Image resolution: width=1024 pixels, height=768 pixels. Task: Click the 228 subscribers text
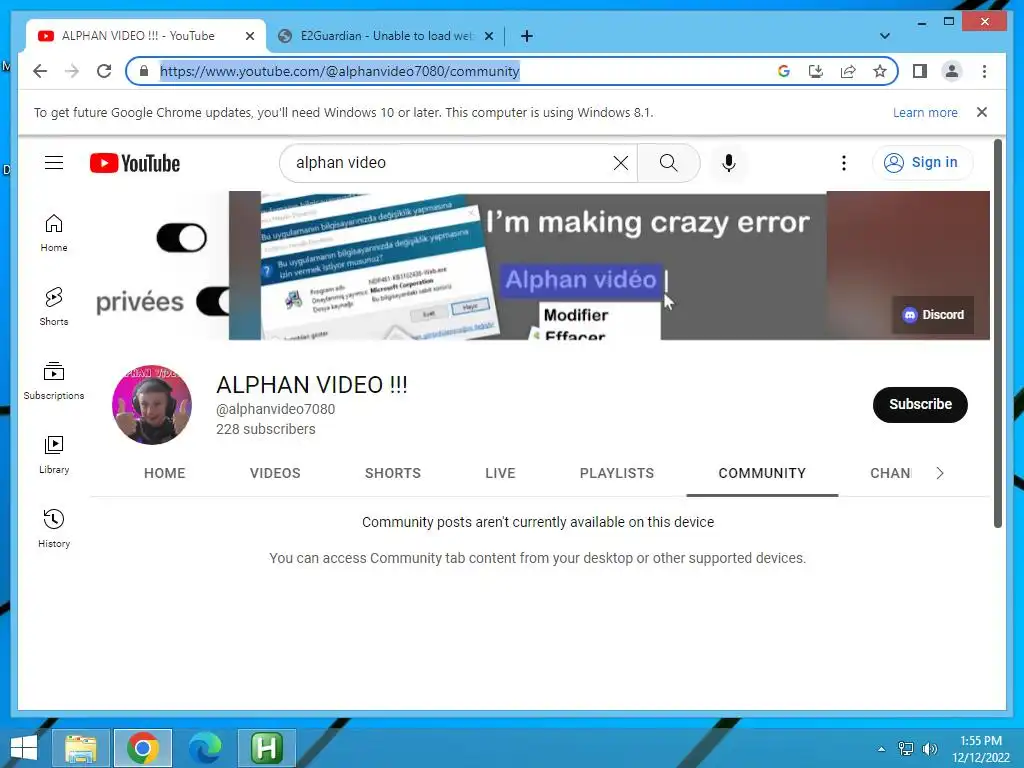click(x=266, y=429)
